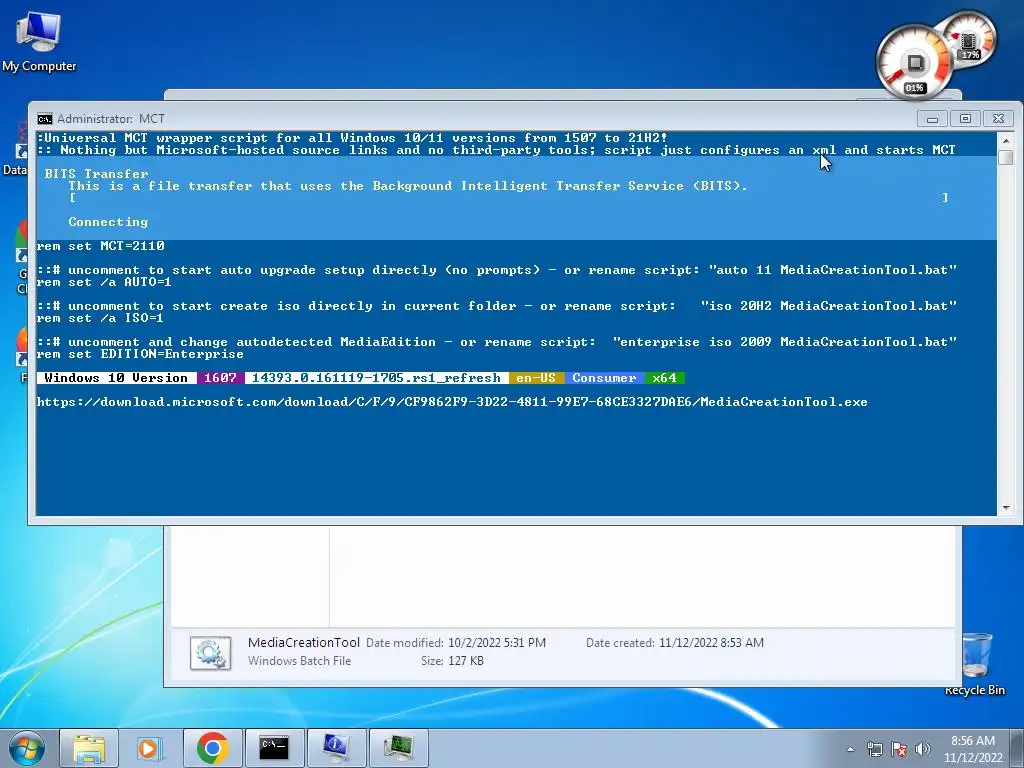Close the Administrator: MCT window
1024x768 pixels.
[999, 119]
